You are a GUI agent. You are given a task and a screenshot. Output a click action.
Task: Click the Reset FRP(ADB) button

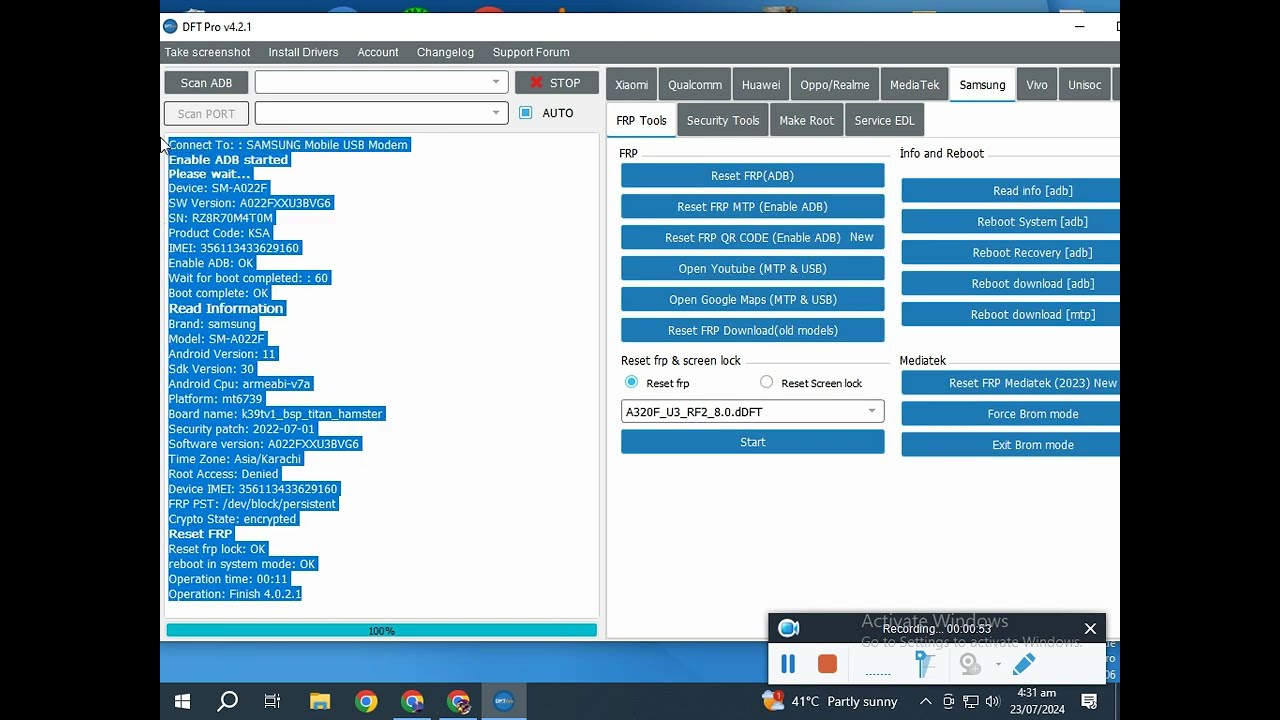pyautogui.click(x=752, y=176)
